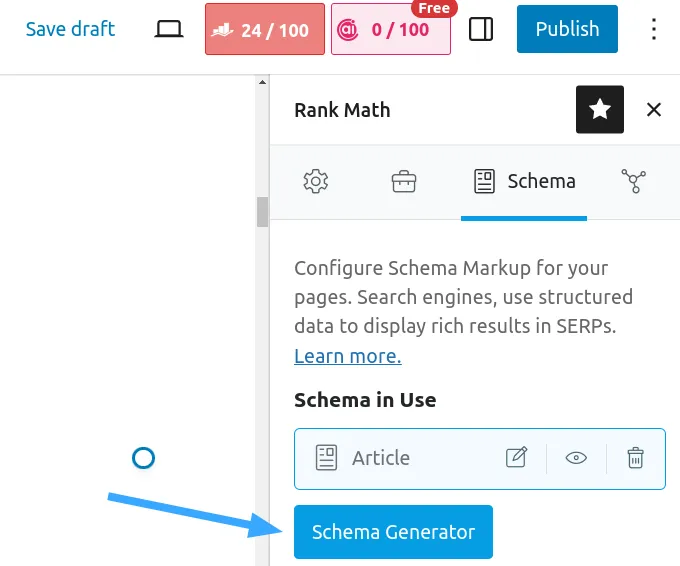Click the Schema Generator button
680x566 pixels.
click(393, 532)
